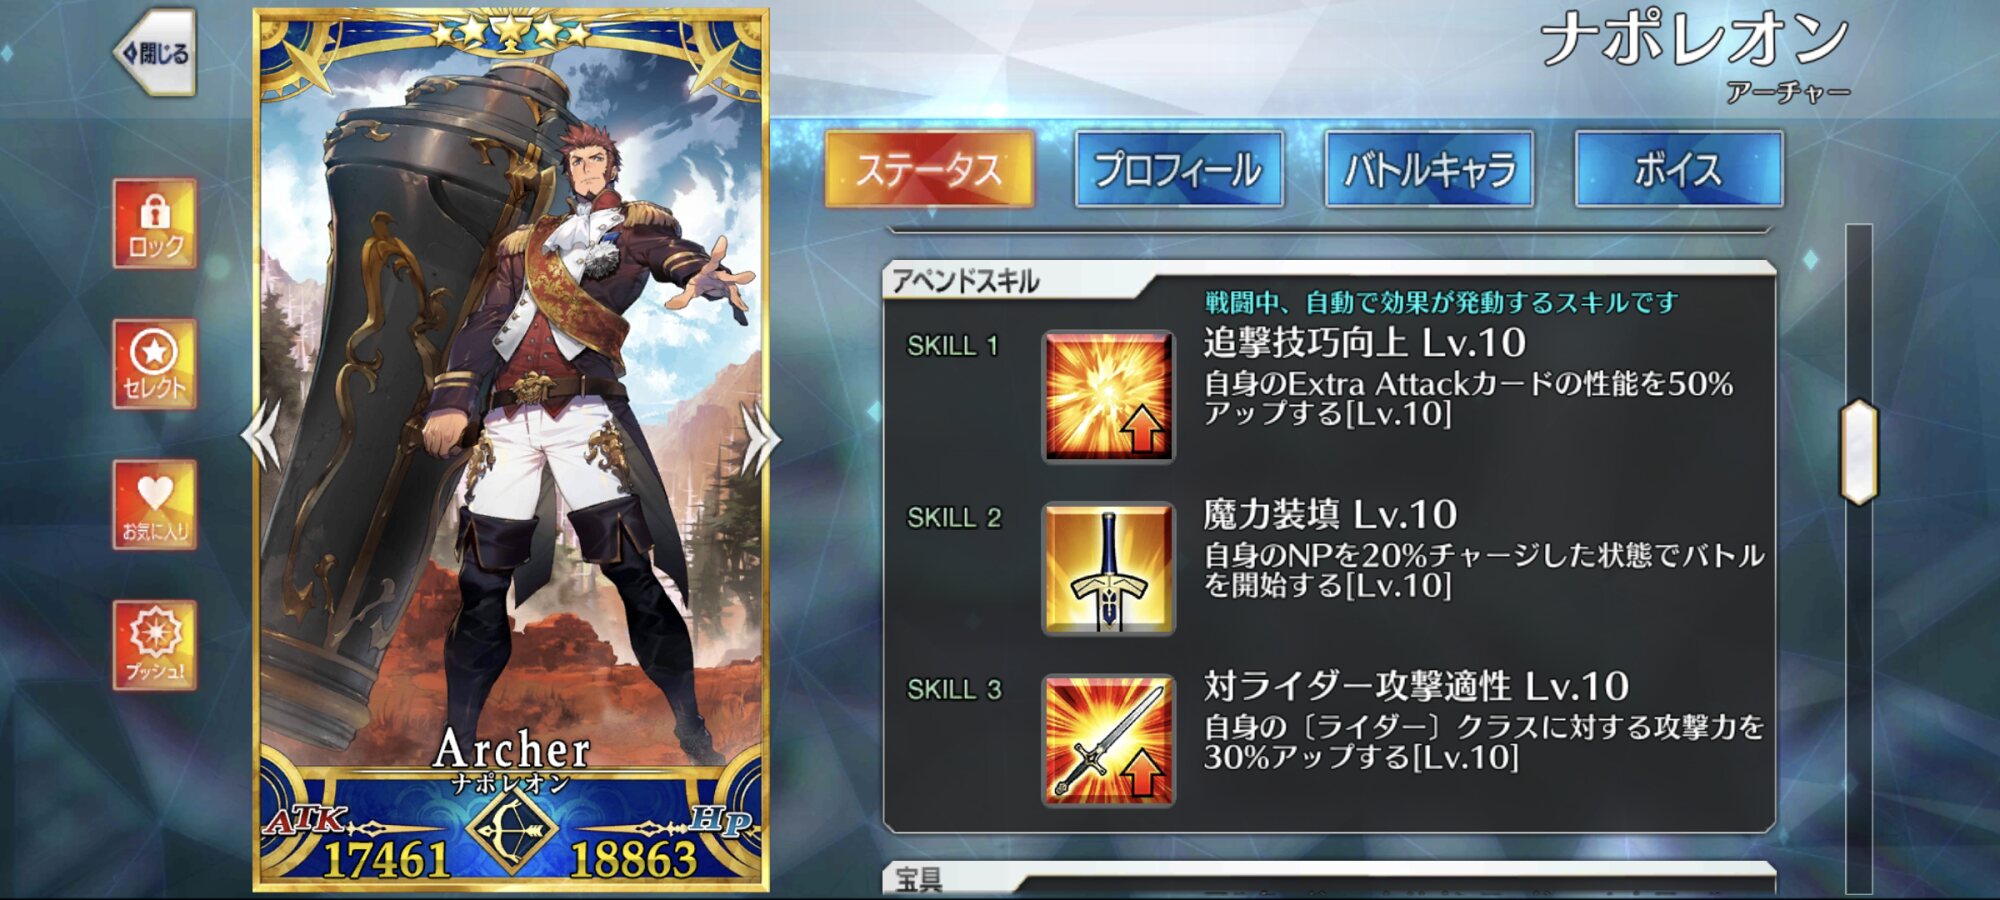Click the アペンドスキル section header
Image resolution: width=2000 pixels, height=900 pixels.
click(965, 281)
